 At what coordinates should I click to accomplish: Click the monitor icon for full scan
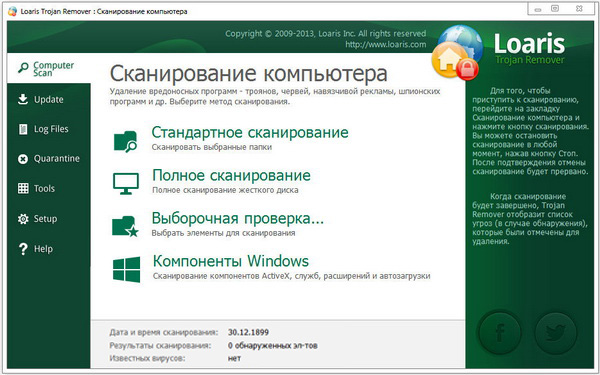pyautogui.click(x=126, y=184)
